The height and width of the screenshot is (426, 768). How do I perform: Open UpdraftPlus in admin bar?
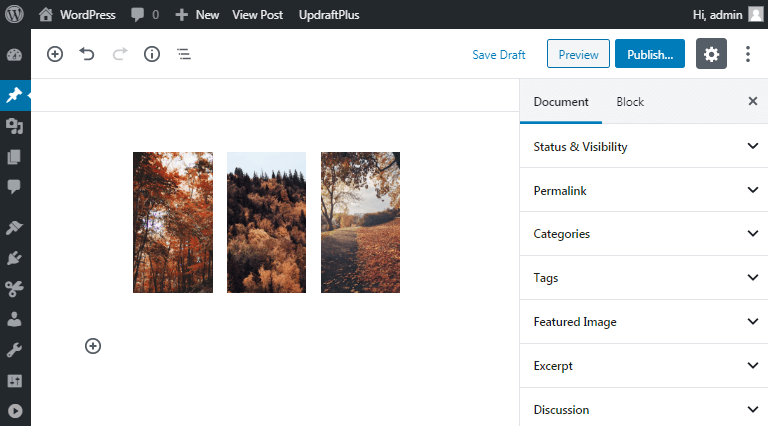(x=329, y=15)
